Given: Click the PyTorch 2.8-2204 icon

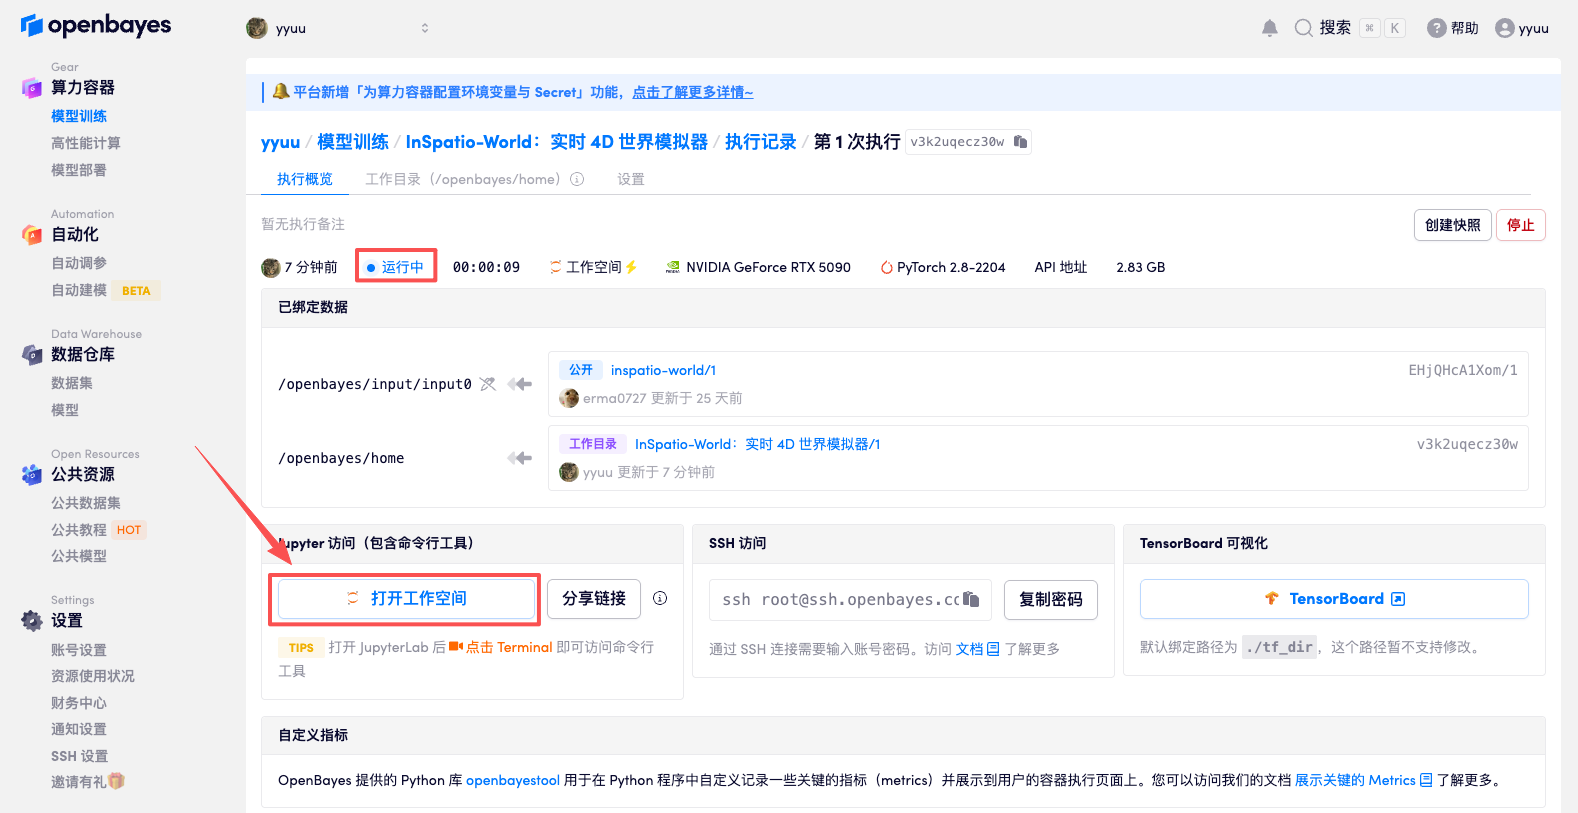Looking at the screenshot, I should [886, 267].
